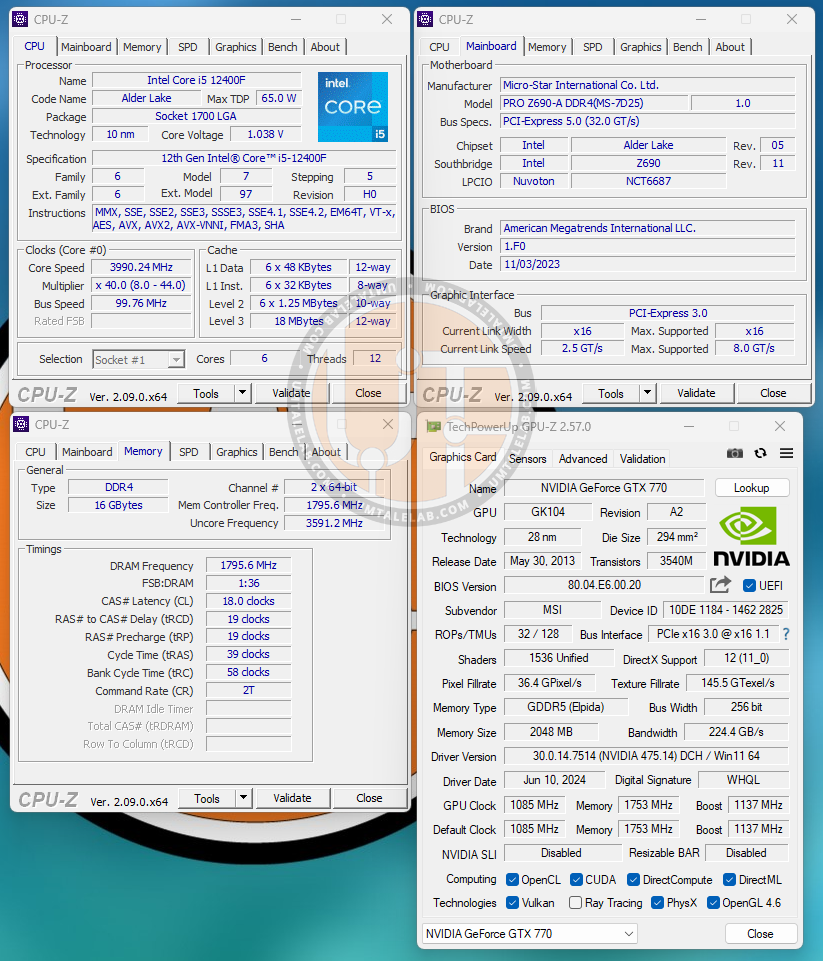Image resolution: width=823 pixels, height=961 pixels.
Task: Click the Manufacturer "Micro-Star International Co. Ltd."
Action: [648, 85]
